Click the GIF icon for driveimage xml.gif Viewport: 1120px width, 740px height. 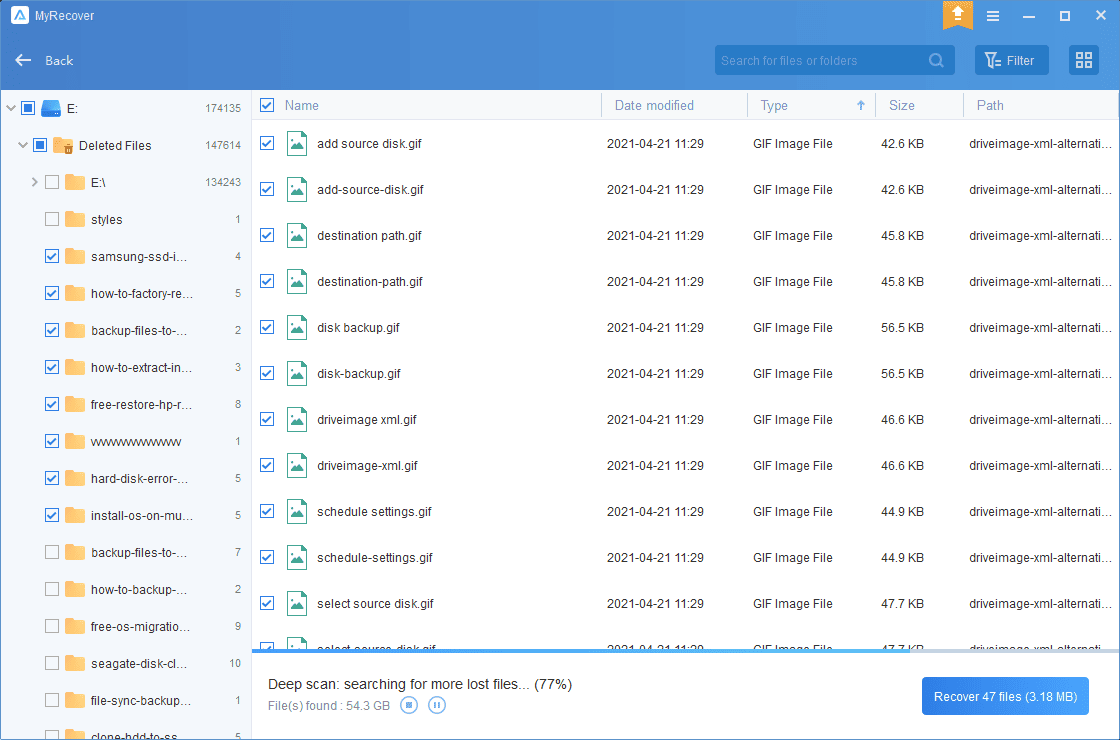(x=296, y=419)
